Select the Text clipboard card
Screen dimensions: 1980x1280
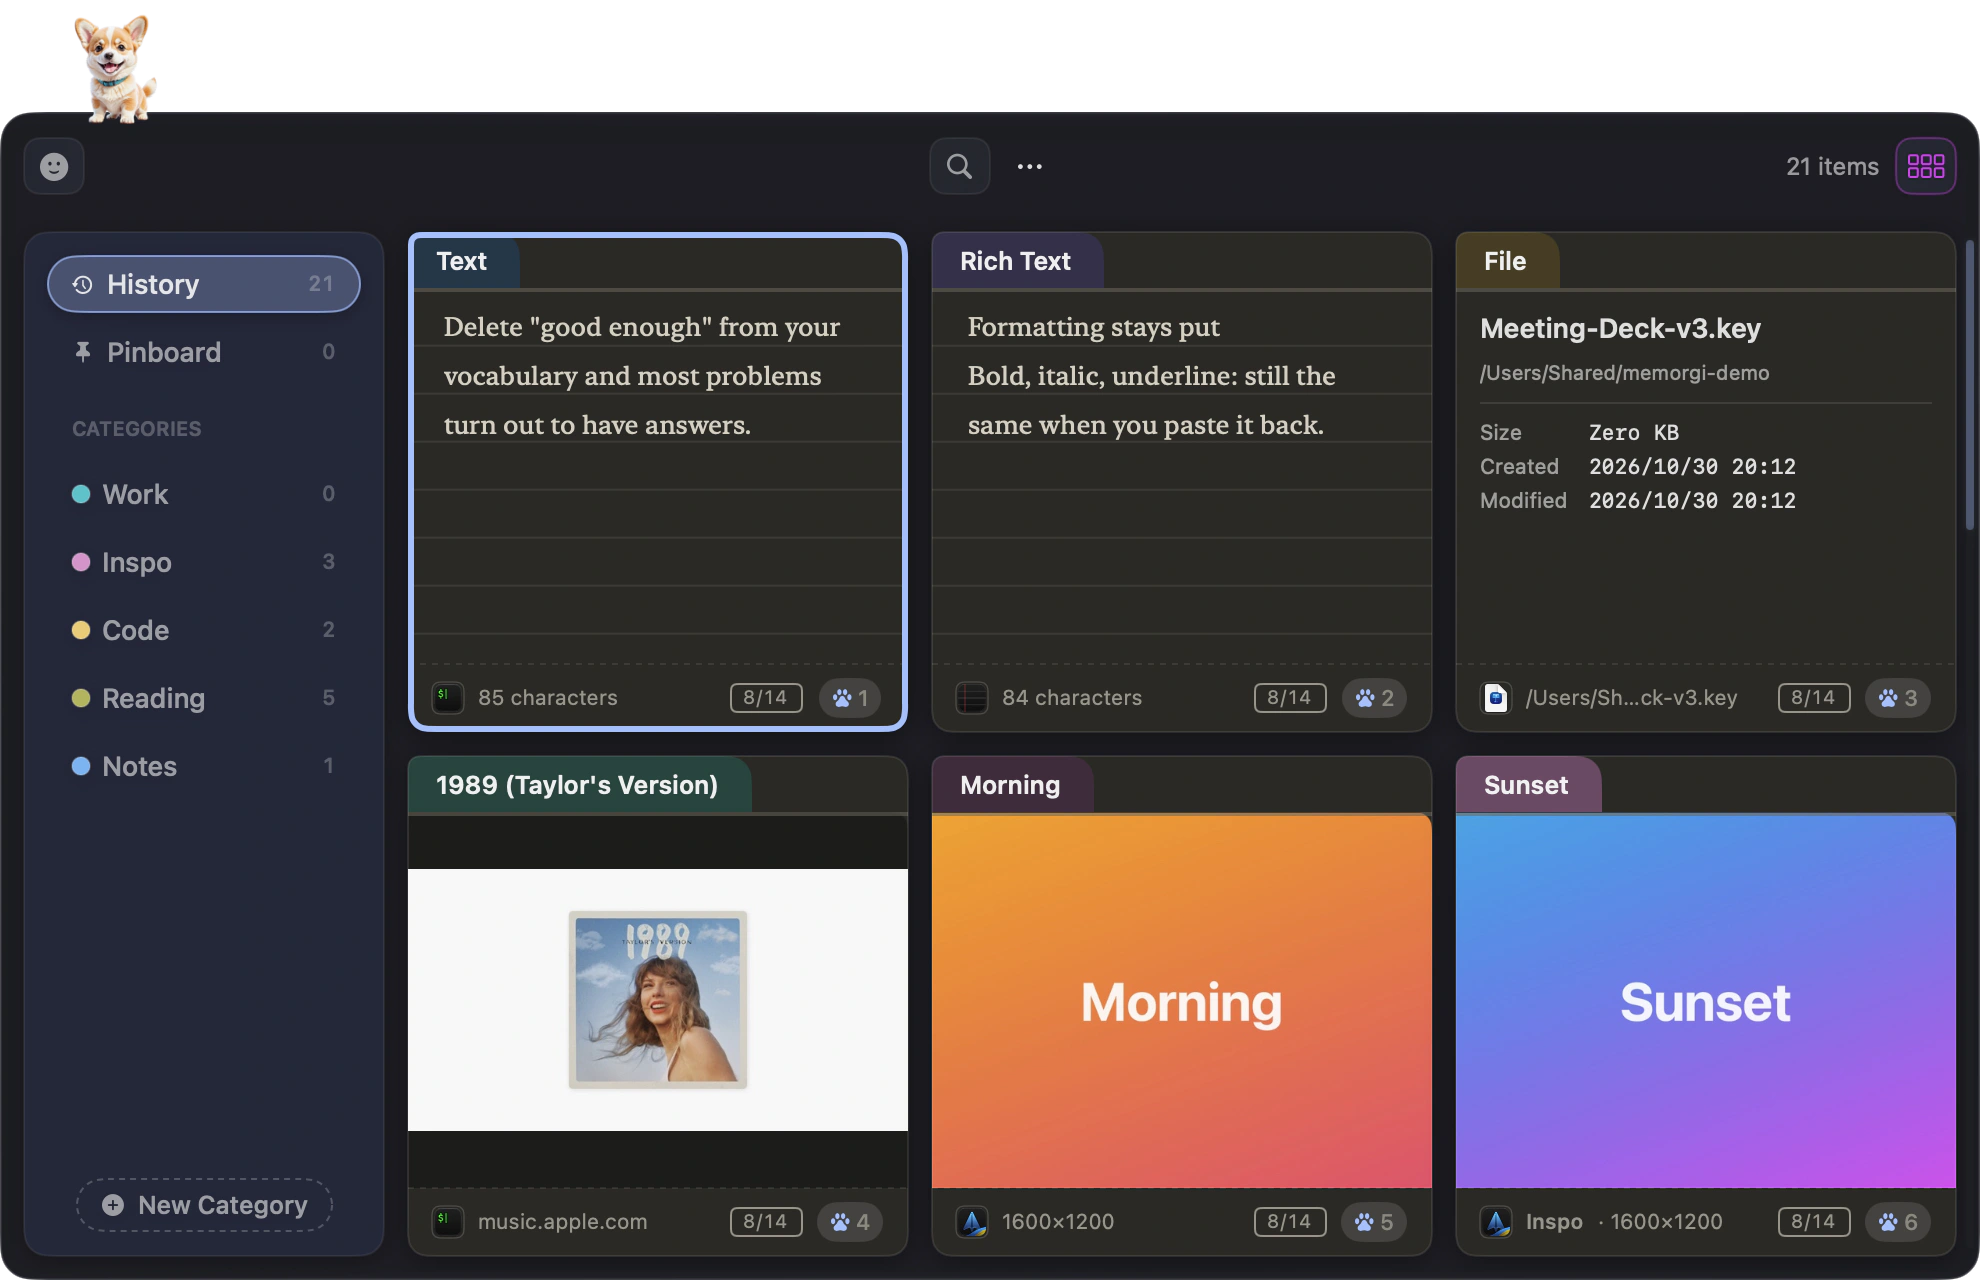tap(658, 482)
